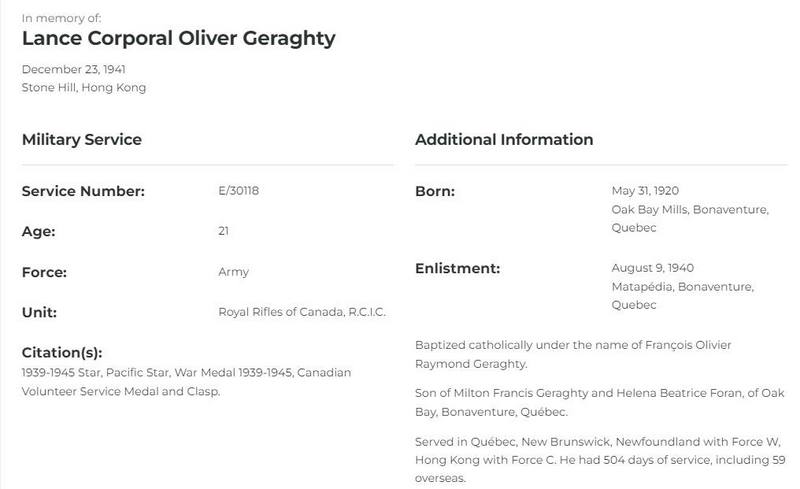Select the Military Service section heading
This screenshot has height=489, width=800.
point(82,139)
